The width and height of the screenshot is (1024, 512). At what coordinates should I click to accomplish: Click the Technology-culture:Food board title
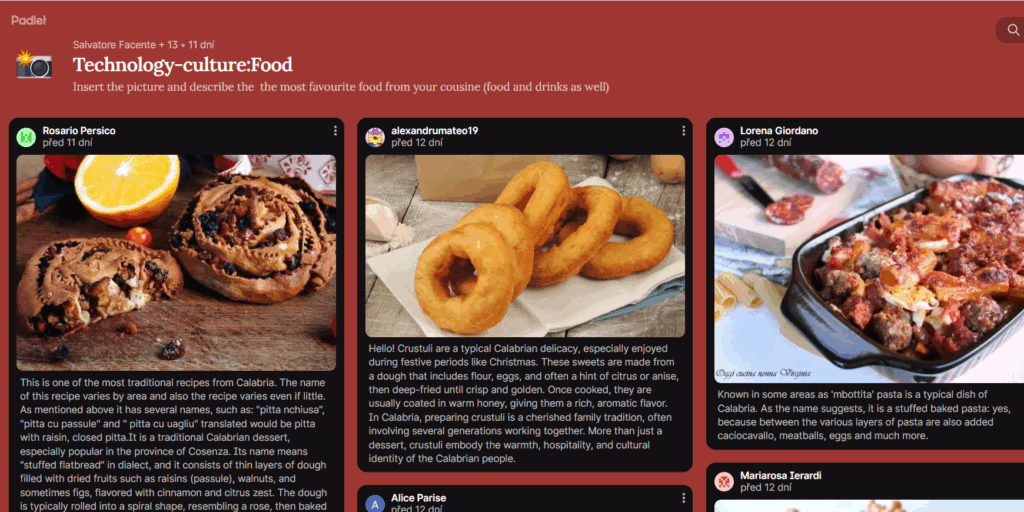183,65
